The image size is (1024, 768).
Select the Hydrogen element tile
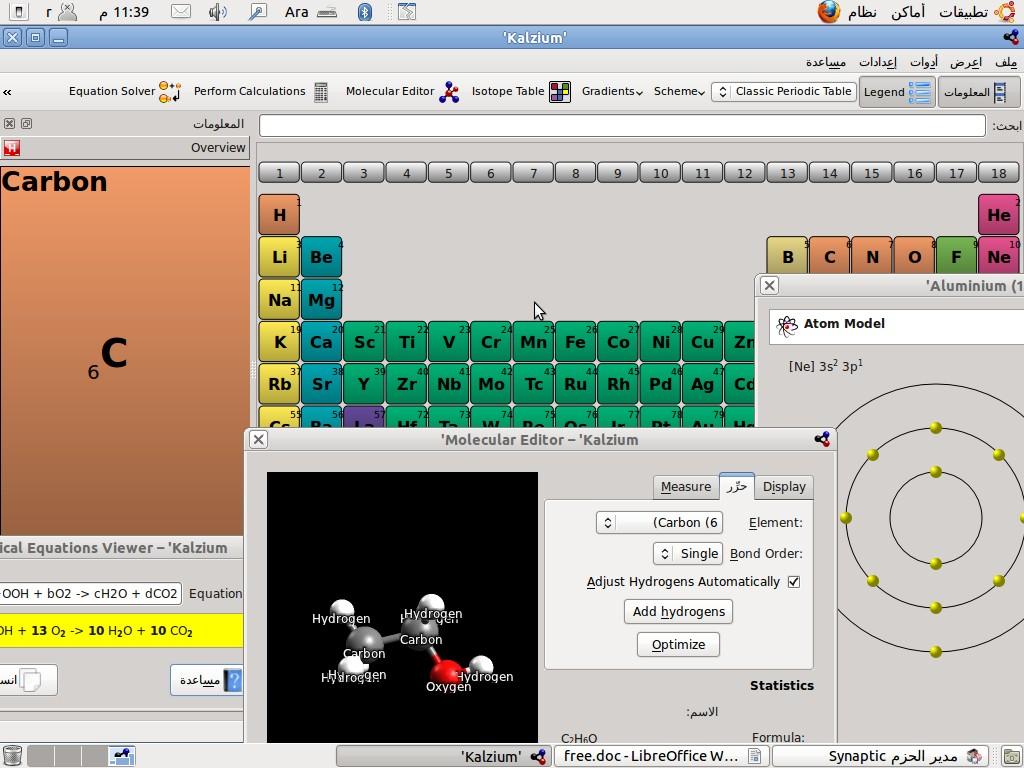click(280, 215)
